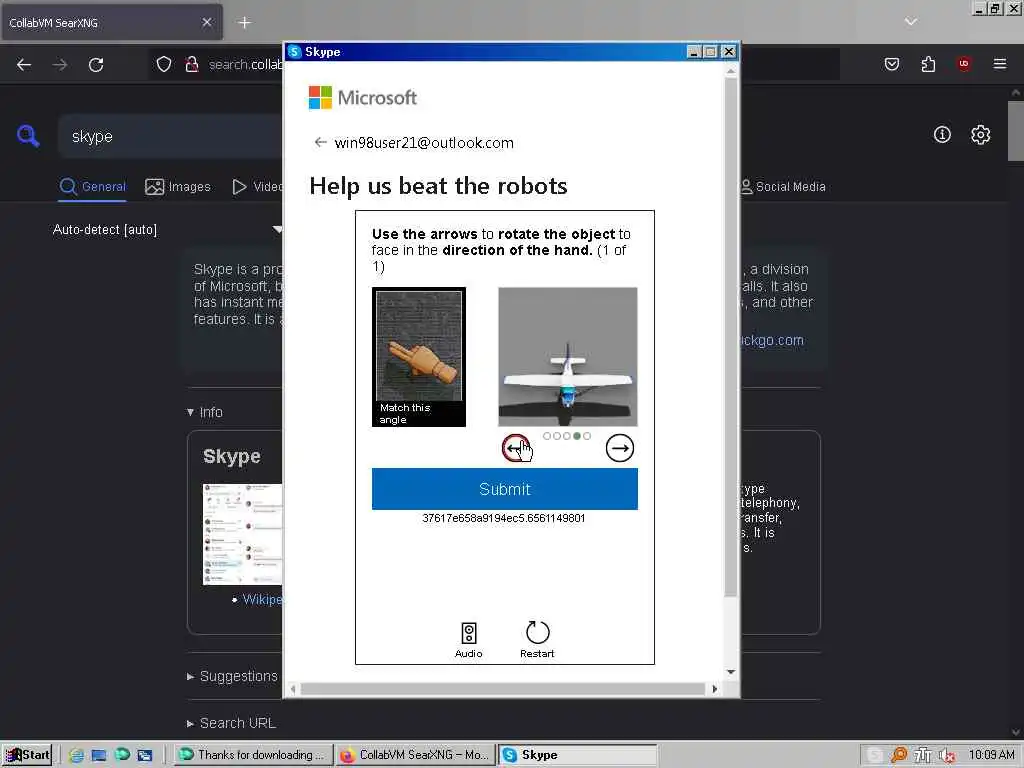
Task: Select the Videos search category tab
Action: coord(257,187)
